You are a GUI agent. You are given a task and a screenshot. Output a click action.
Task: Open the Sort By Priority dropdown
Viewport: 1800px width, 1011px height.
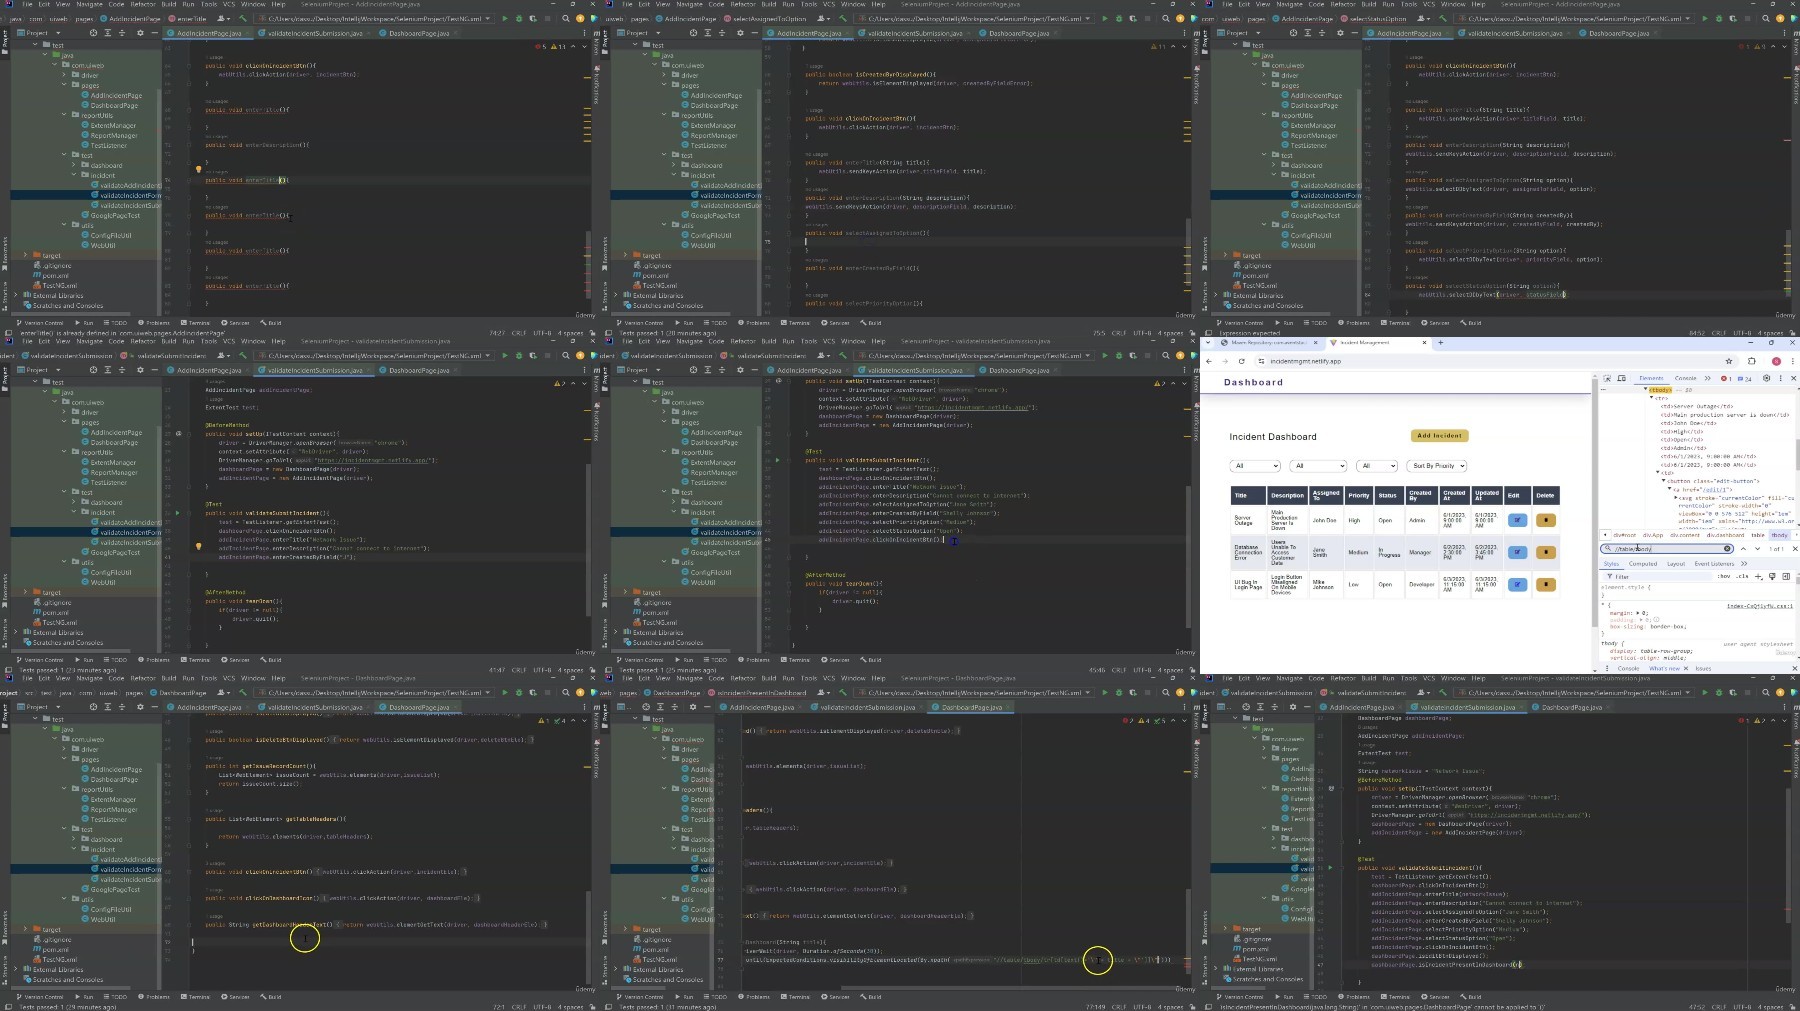[x=1436, y=466]
